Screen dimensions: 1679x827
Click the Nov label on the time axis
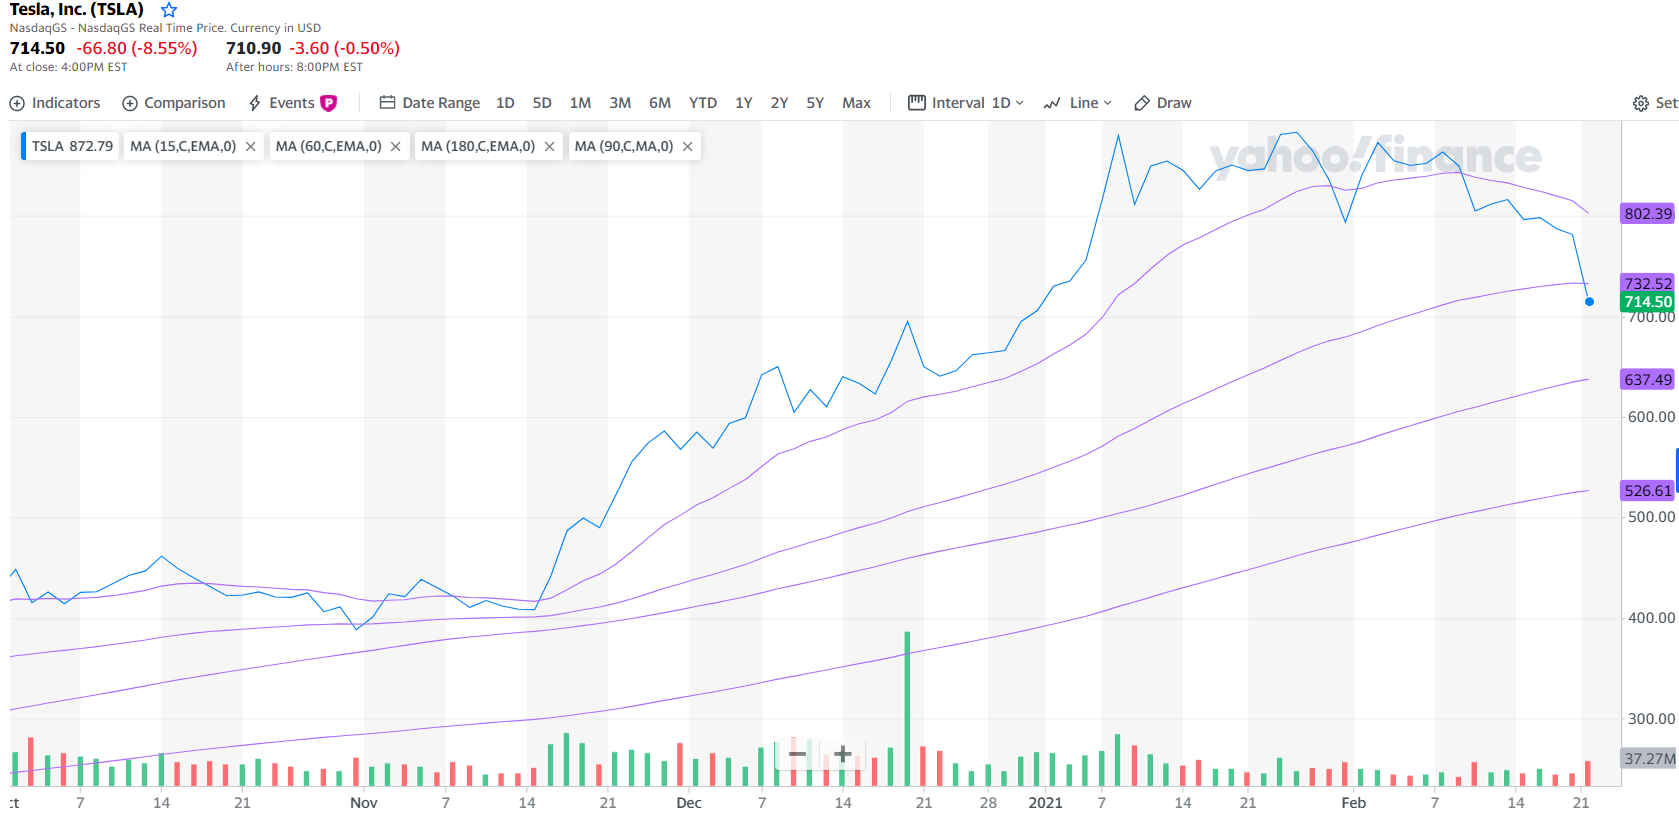tap(364, 803)
